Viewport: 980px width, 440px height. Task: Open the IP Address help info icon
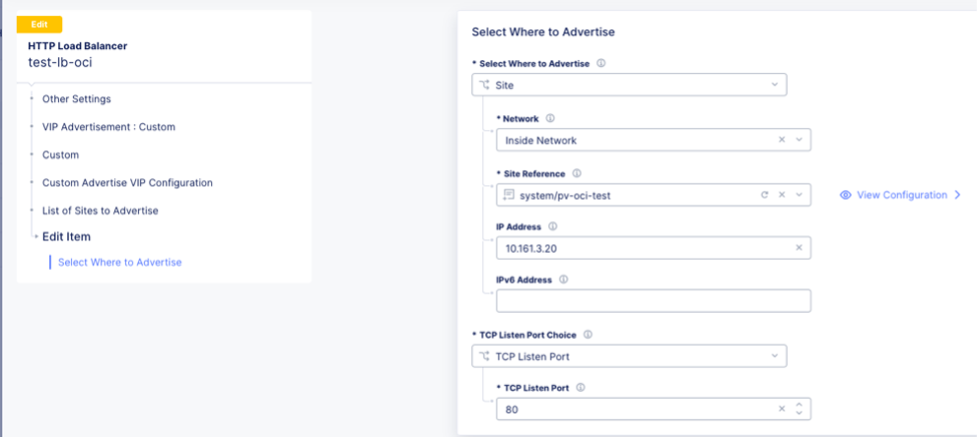(553, 227)
